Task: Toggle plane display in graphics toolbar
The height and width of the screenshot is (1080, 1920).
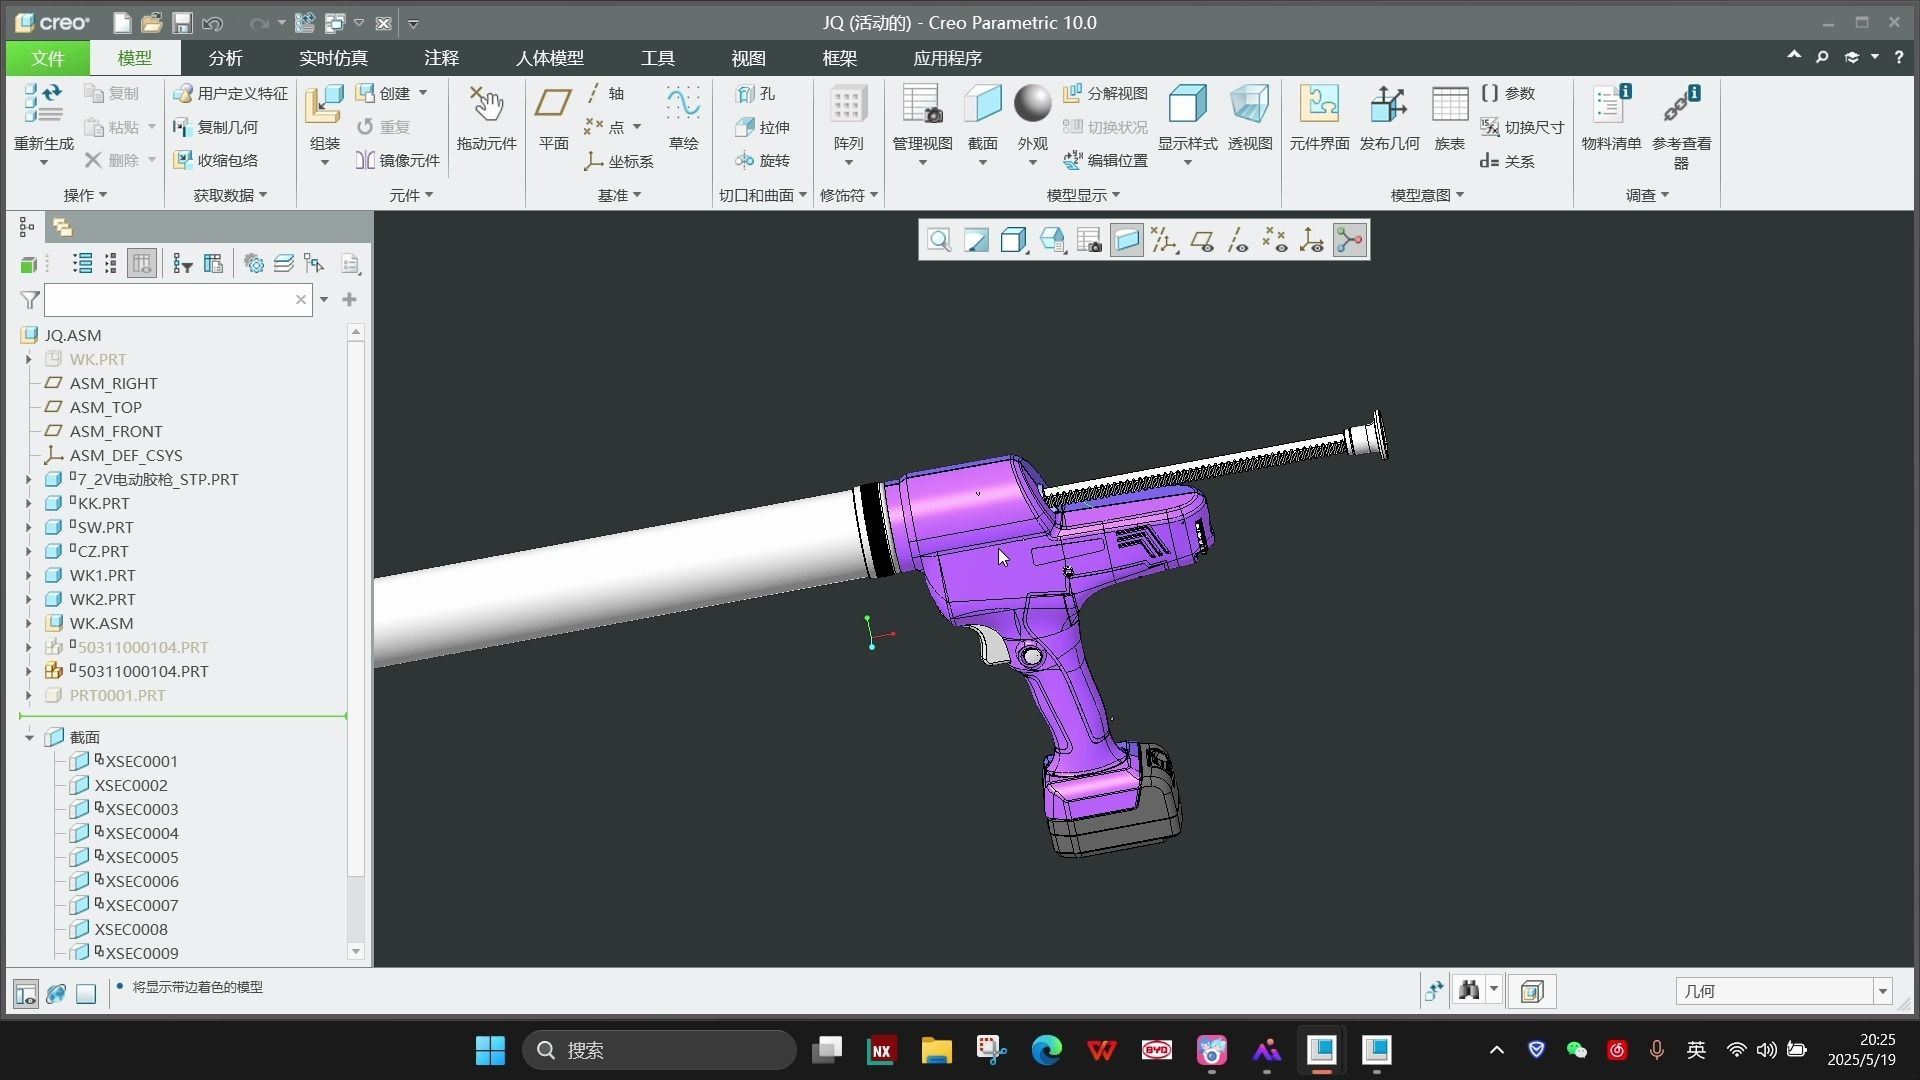Action: tap(1202, 240)
